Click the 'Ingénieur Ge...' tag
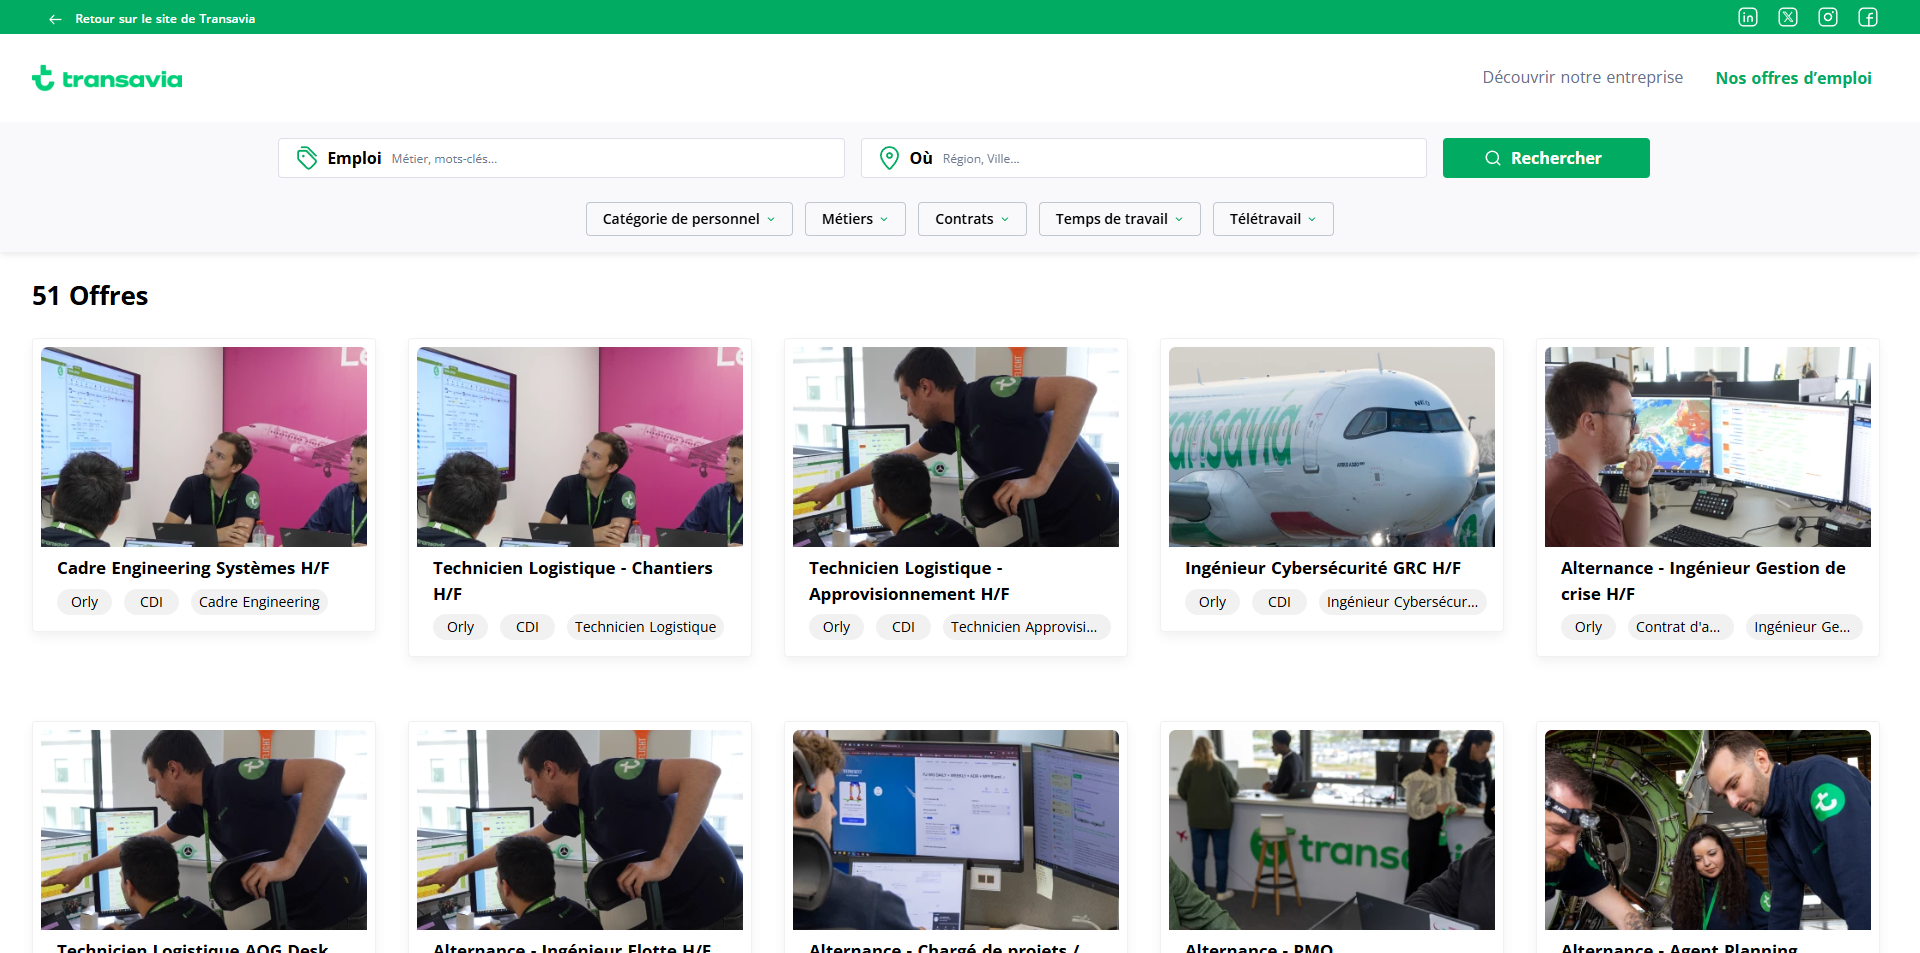Screen dimensions: 1920x953 tap(1802, 627)
